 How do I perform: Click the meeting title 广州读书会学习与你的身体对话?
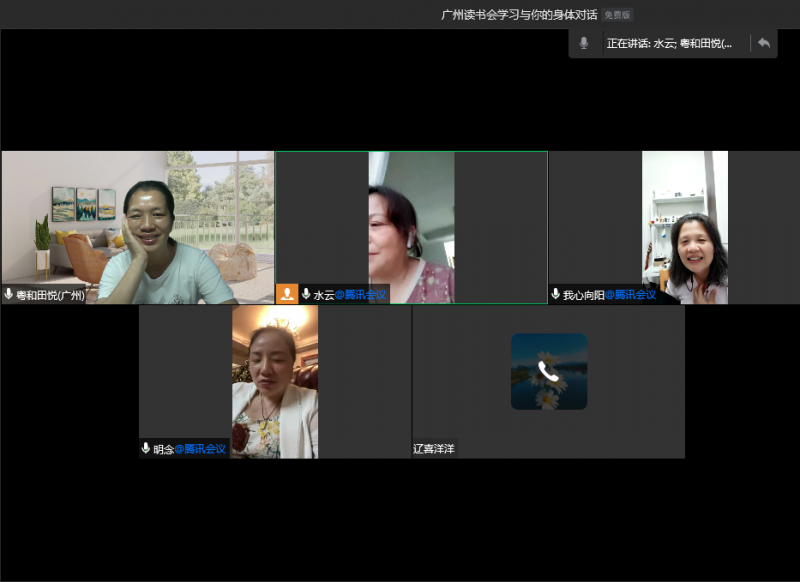pyautogui.click(x=519, y=15)
